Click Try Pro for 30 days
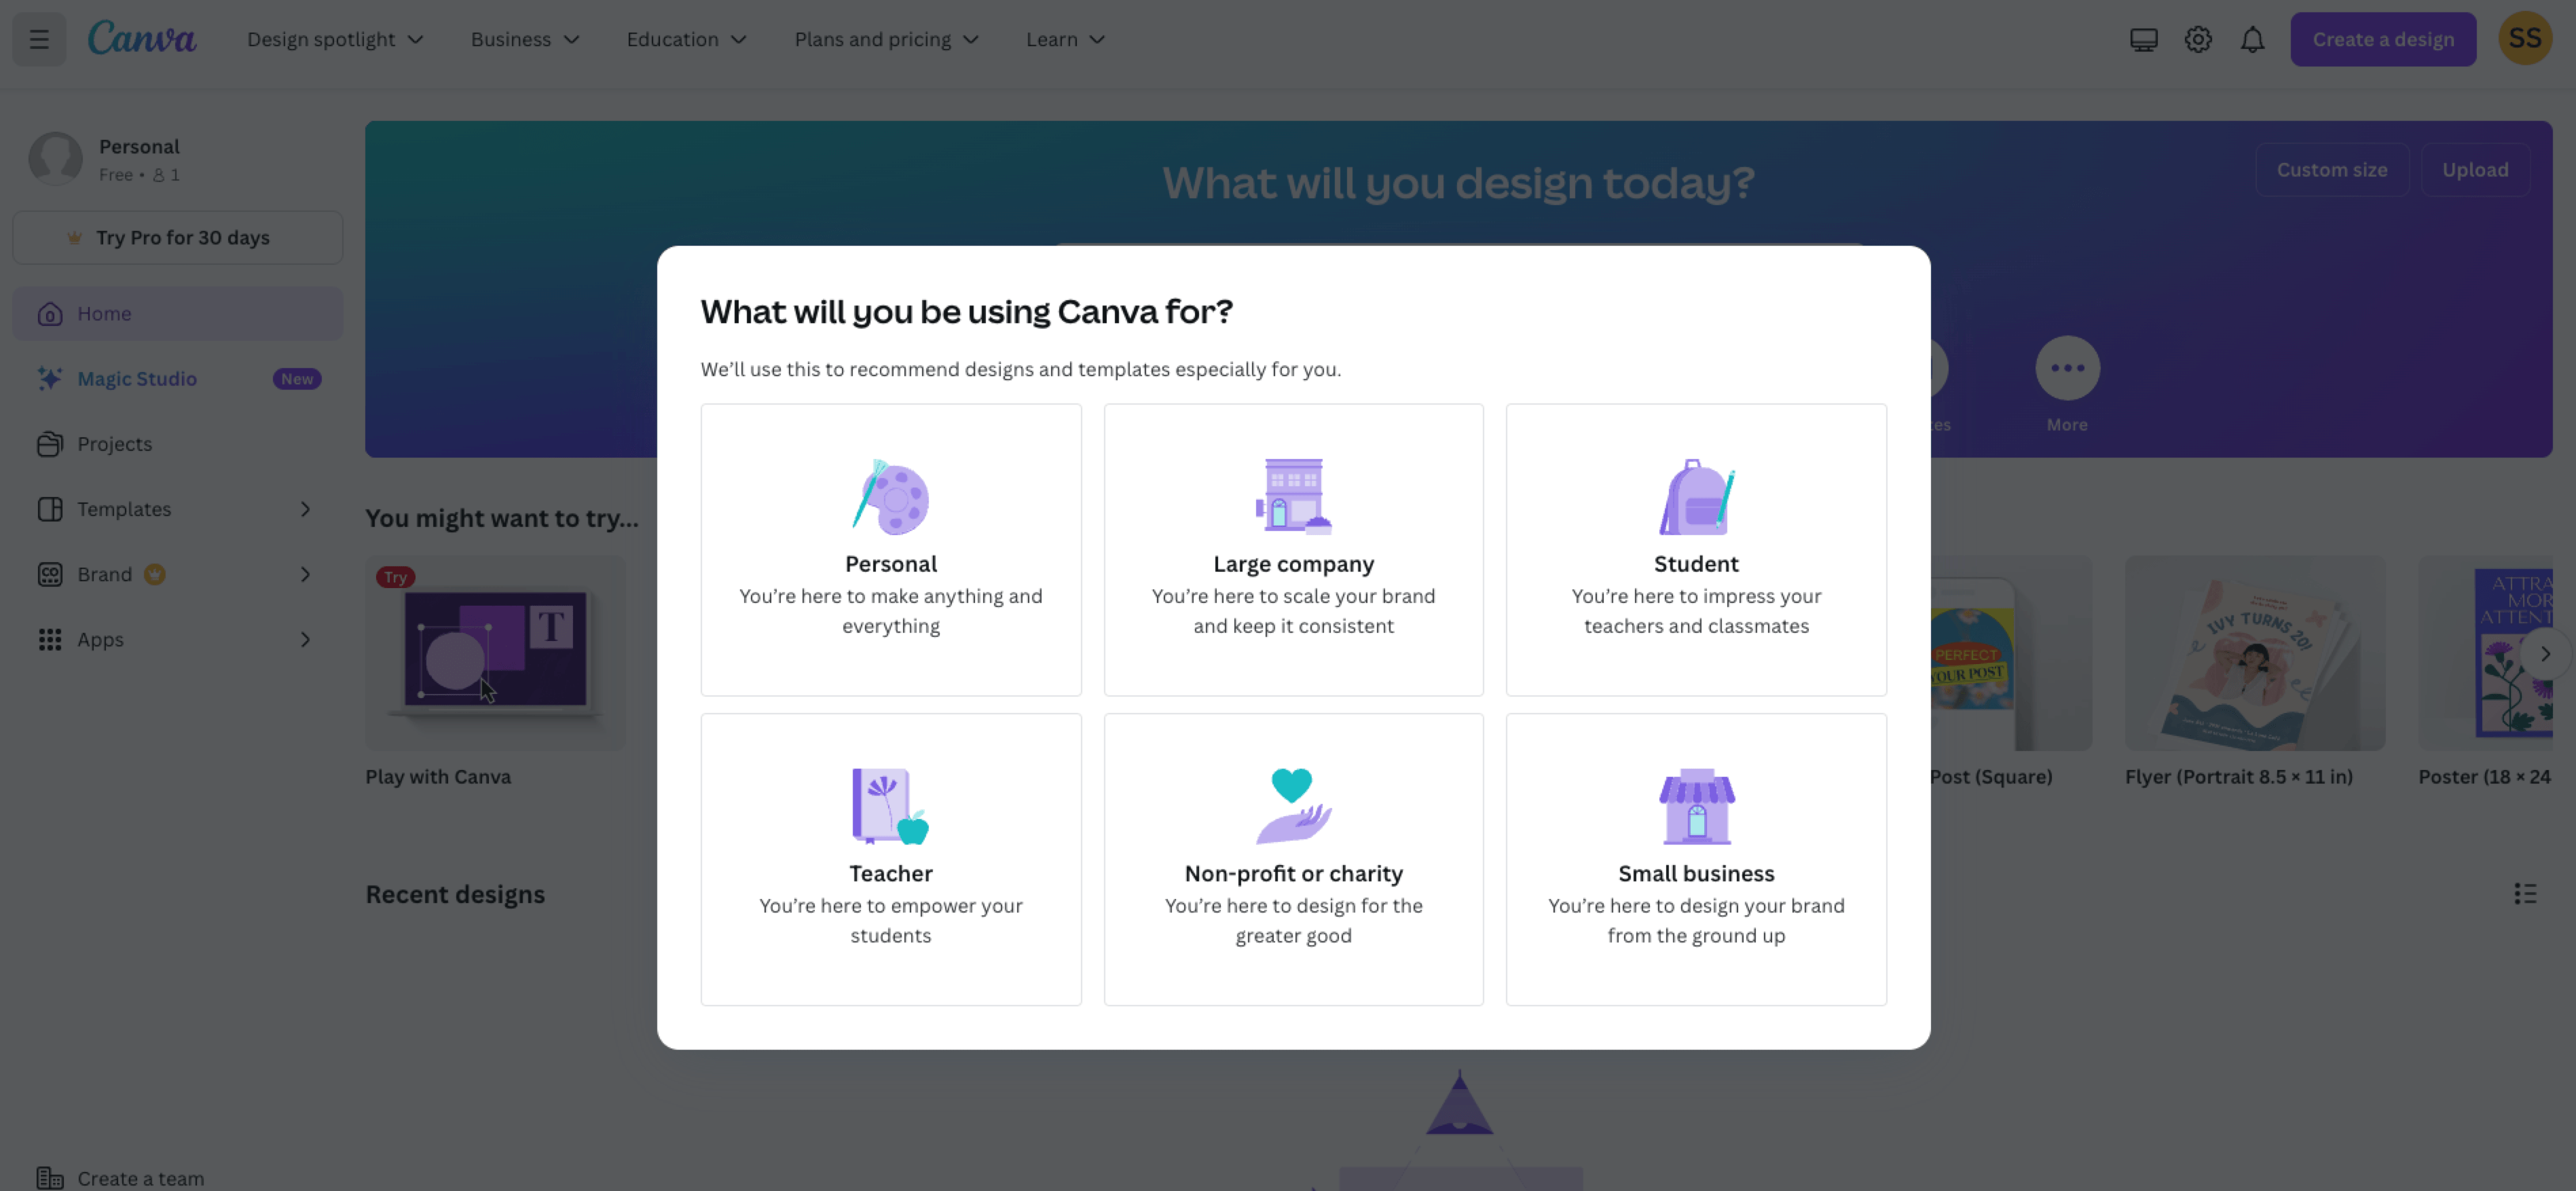Viewport: 2576px width, 1191px height. [x=177, y=237]
